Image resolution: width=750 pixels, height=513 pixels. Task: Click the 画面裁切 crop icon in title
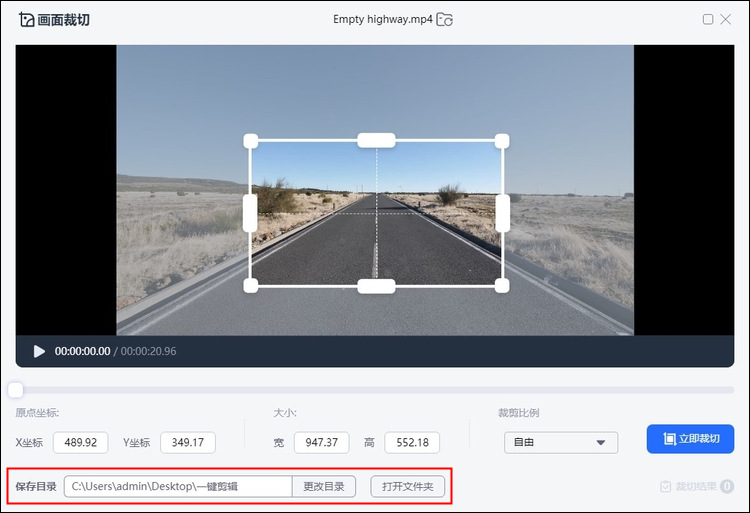(x=26, y=19)
